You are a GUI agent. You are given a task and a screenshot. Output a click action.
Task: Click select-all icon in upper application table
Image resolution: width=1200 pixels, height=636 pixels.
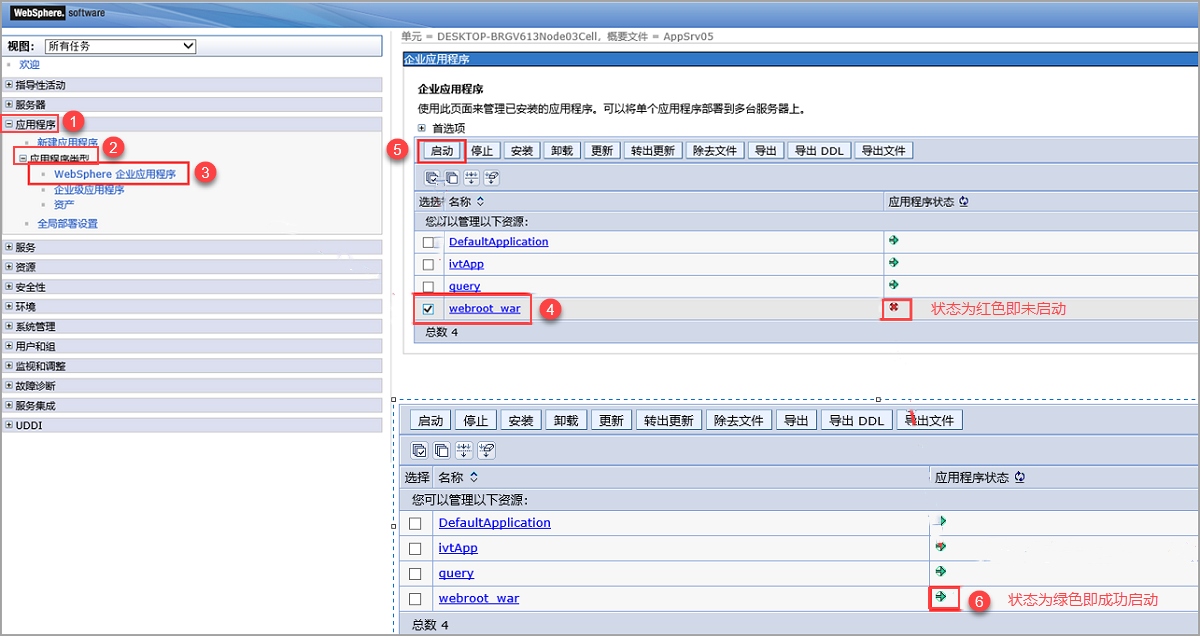[433, 178]
